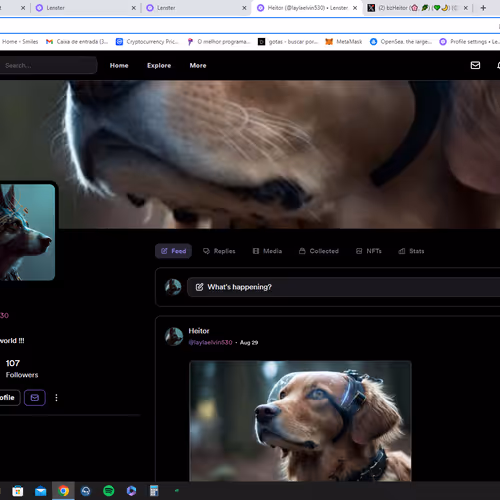The width and height of the screenshot is (500, 500).
Task: Click the Aug 29 post date
Action: click(x=249, y=343)
